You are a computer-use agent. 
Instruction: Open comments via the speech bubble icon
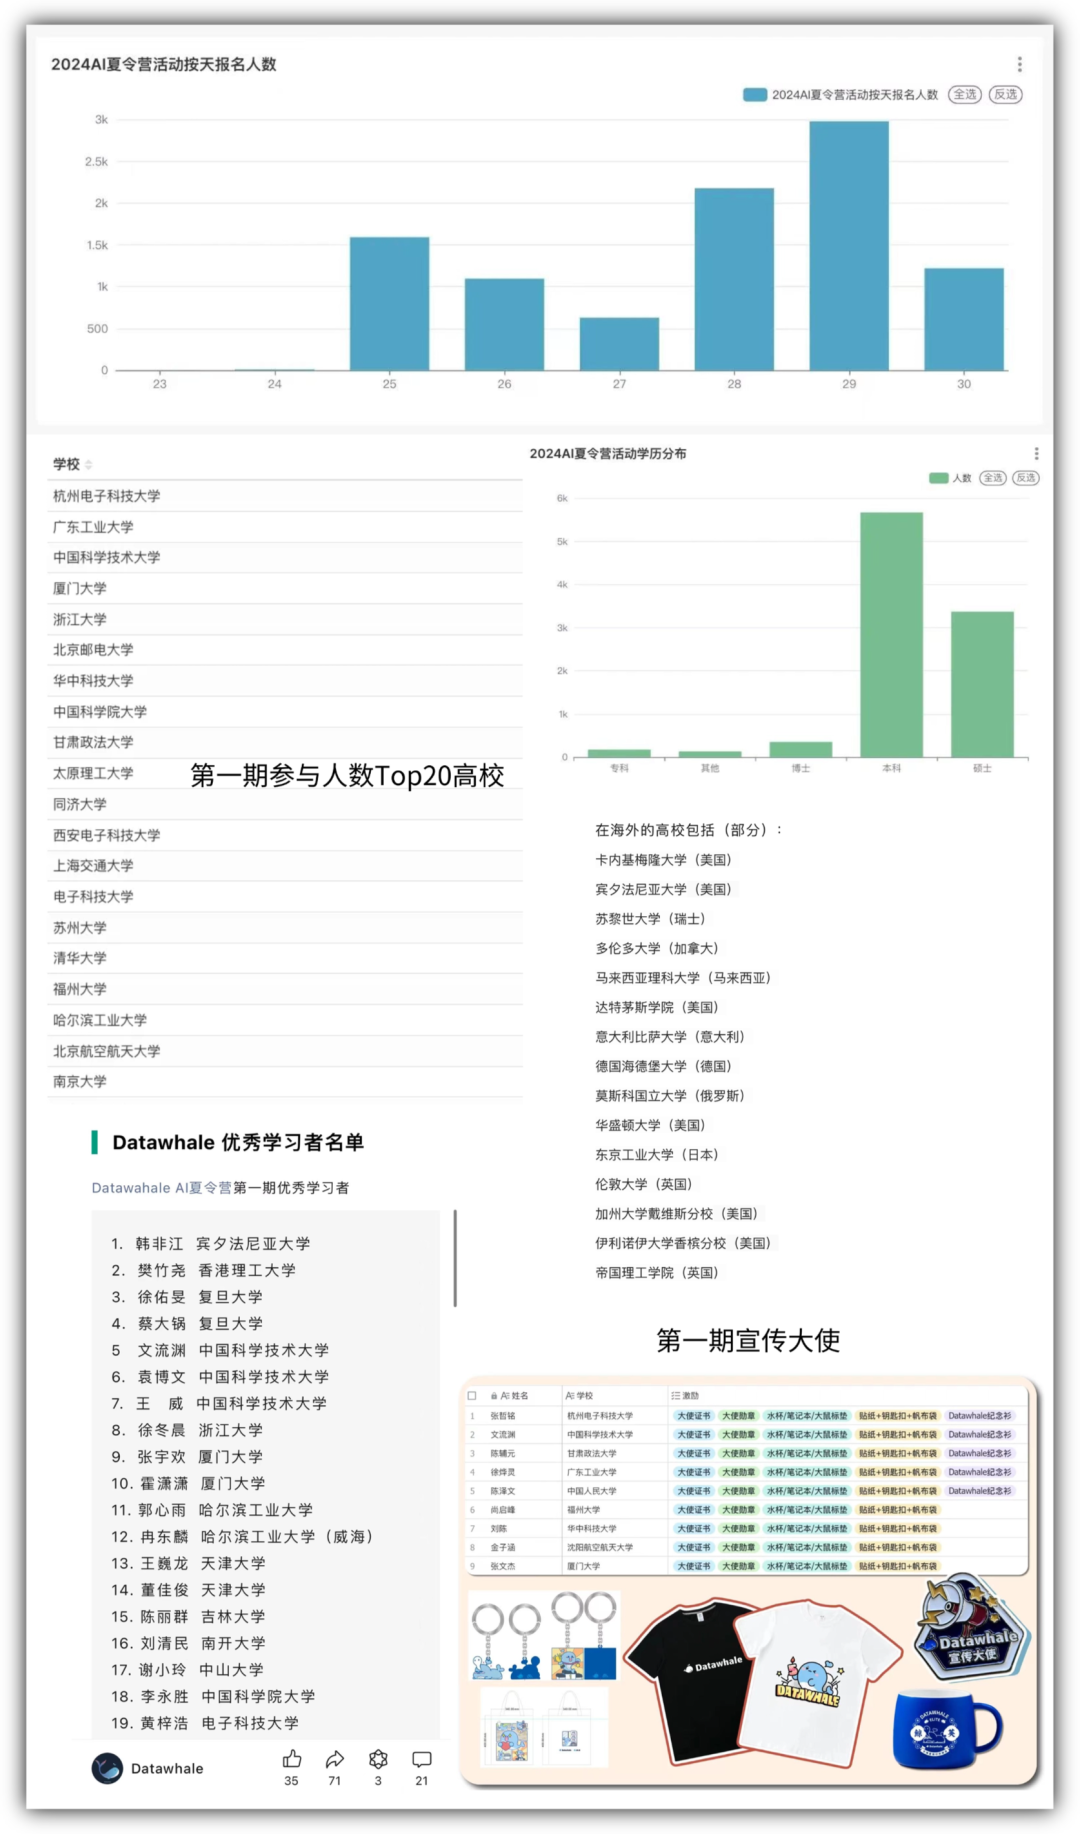pos(422,1758)
